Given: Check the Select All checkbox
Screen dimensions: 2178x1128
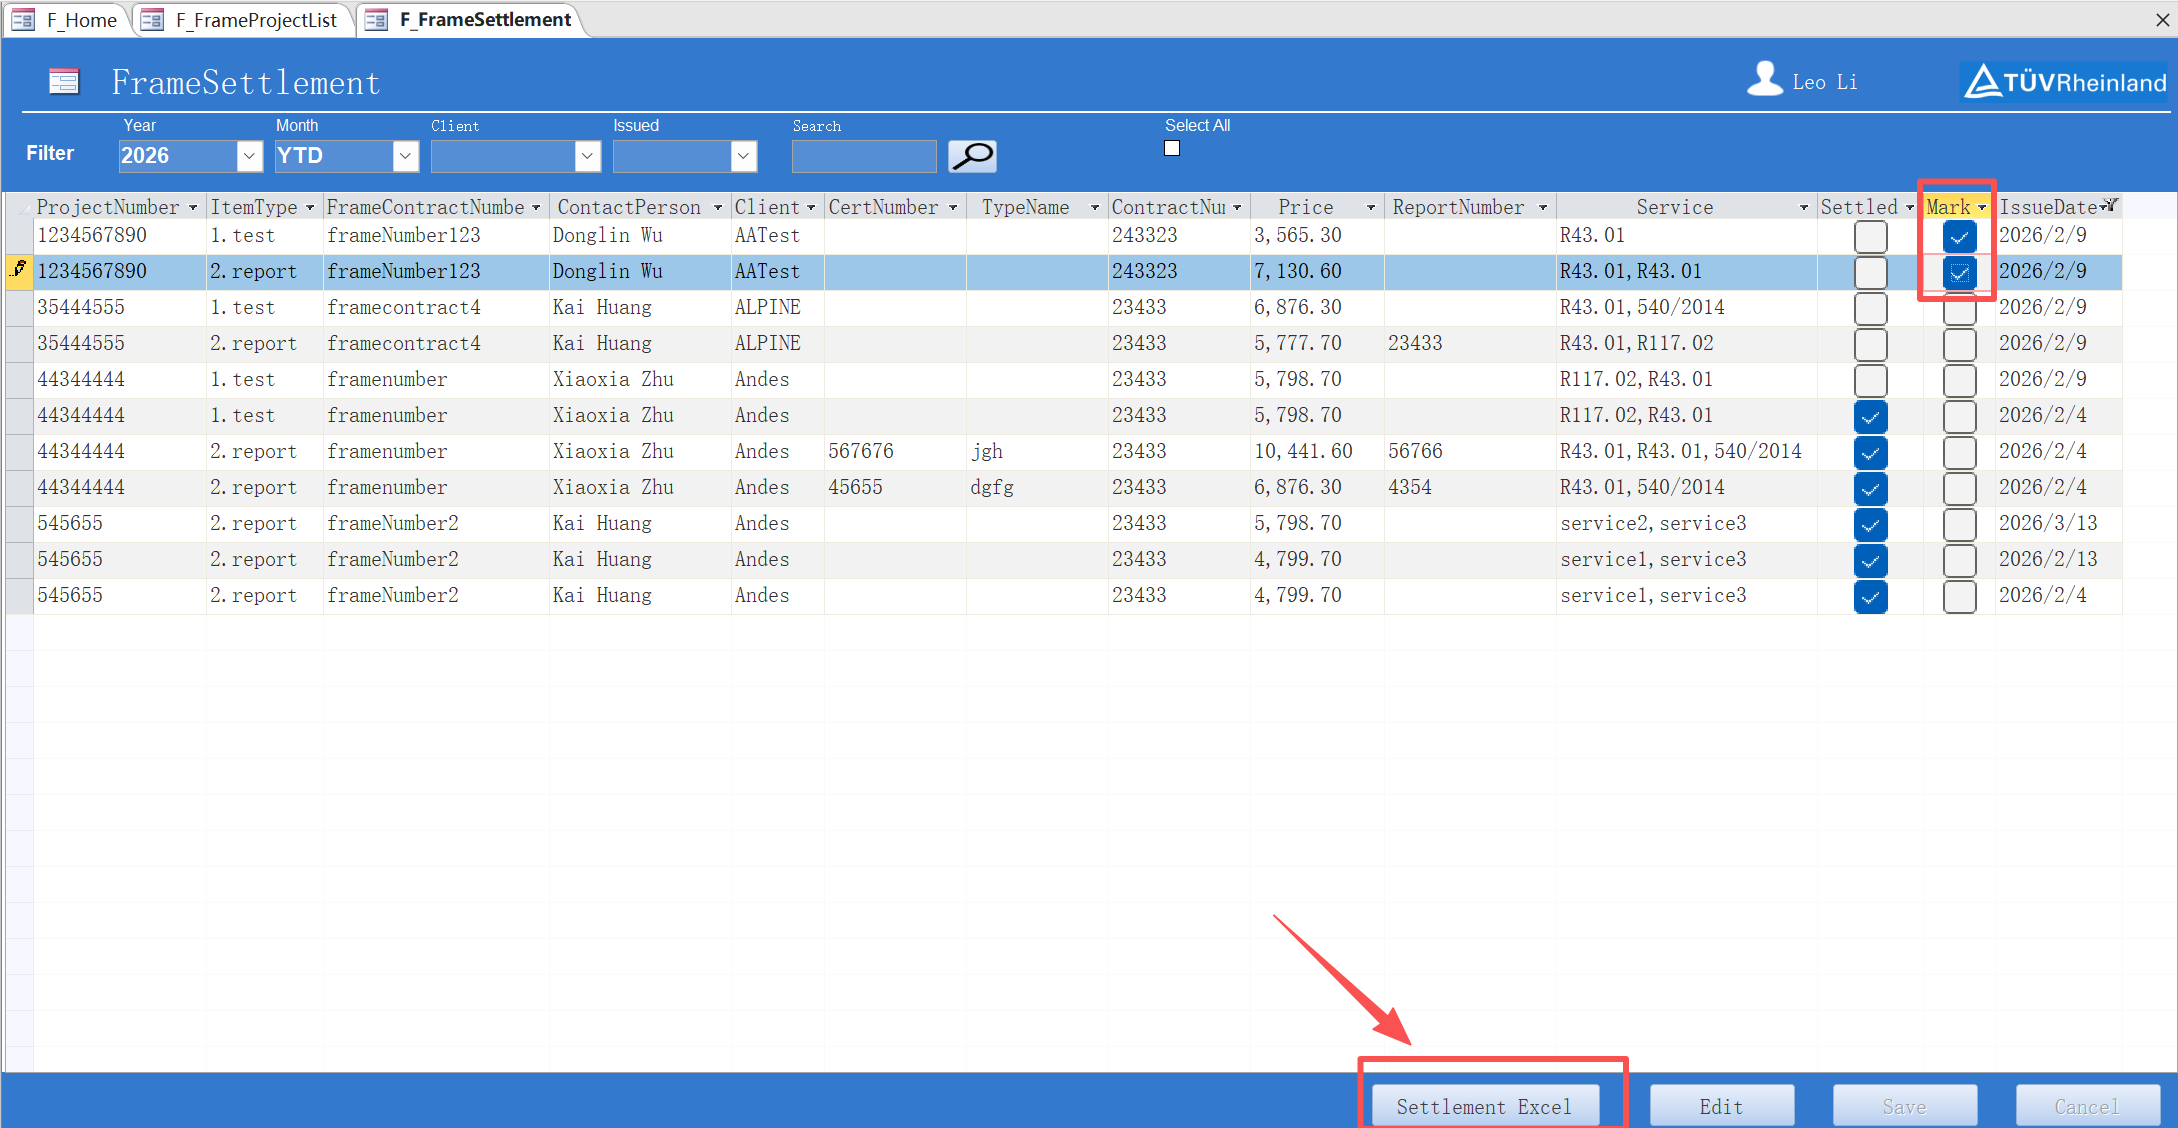Looking at the screenshot, I should coord(1172,149).
